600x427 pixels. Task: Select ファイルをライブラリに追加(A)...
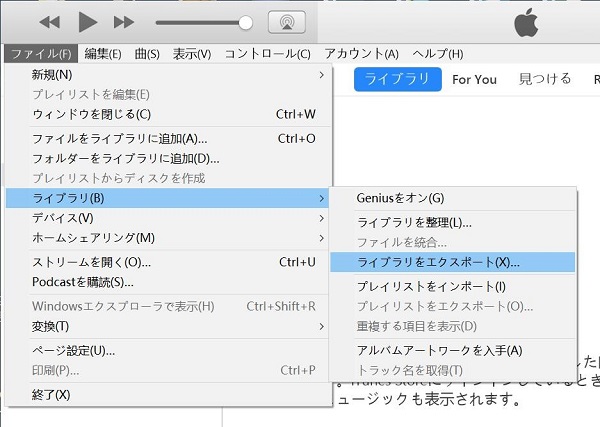point(167,139)
